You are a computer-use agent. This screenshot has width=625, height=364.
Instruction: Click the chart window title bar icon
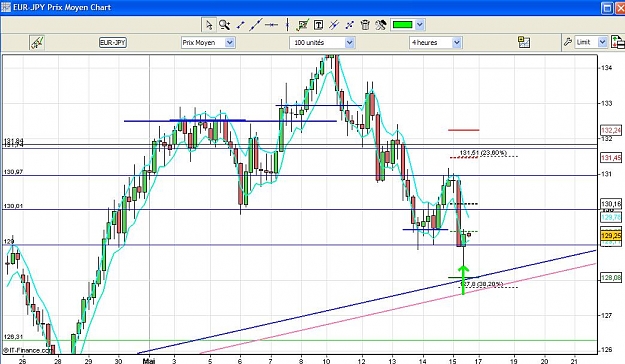click(x=6, y=7)
